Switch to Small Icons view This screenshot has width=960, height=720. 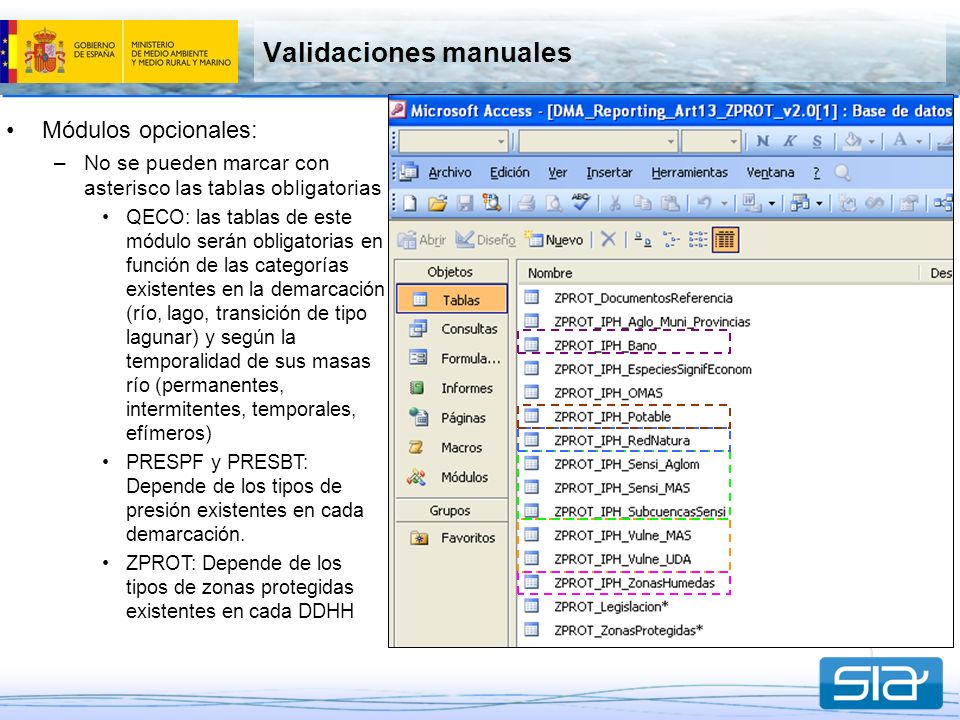[671, 239]
